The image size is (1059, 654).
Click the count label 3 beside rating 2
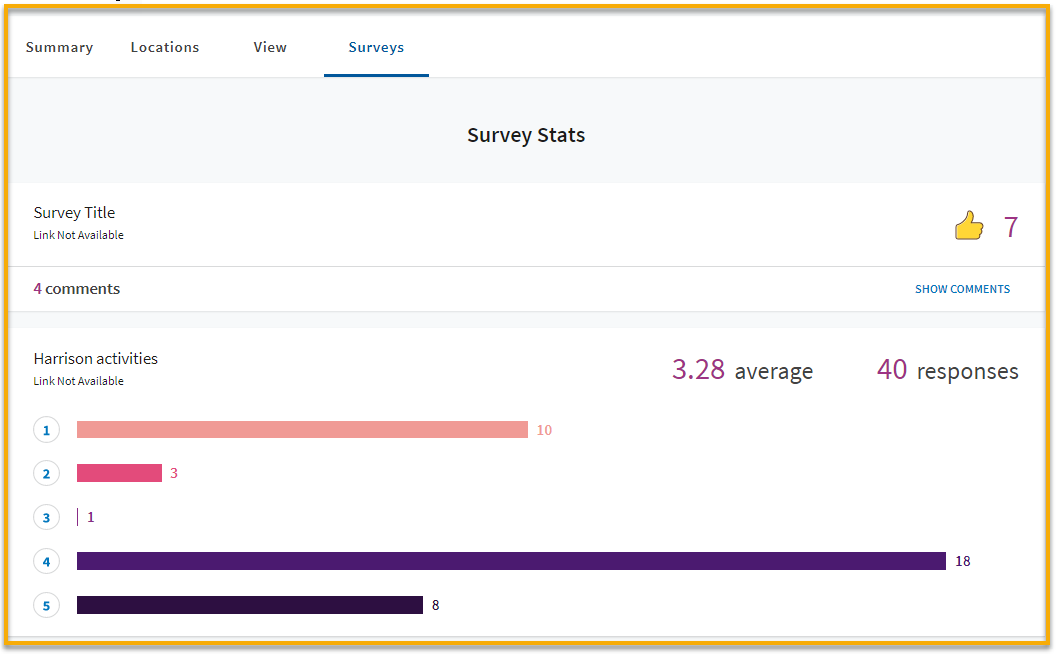(174, 474)
